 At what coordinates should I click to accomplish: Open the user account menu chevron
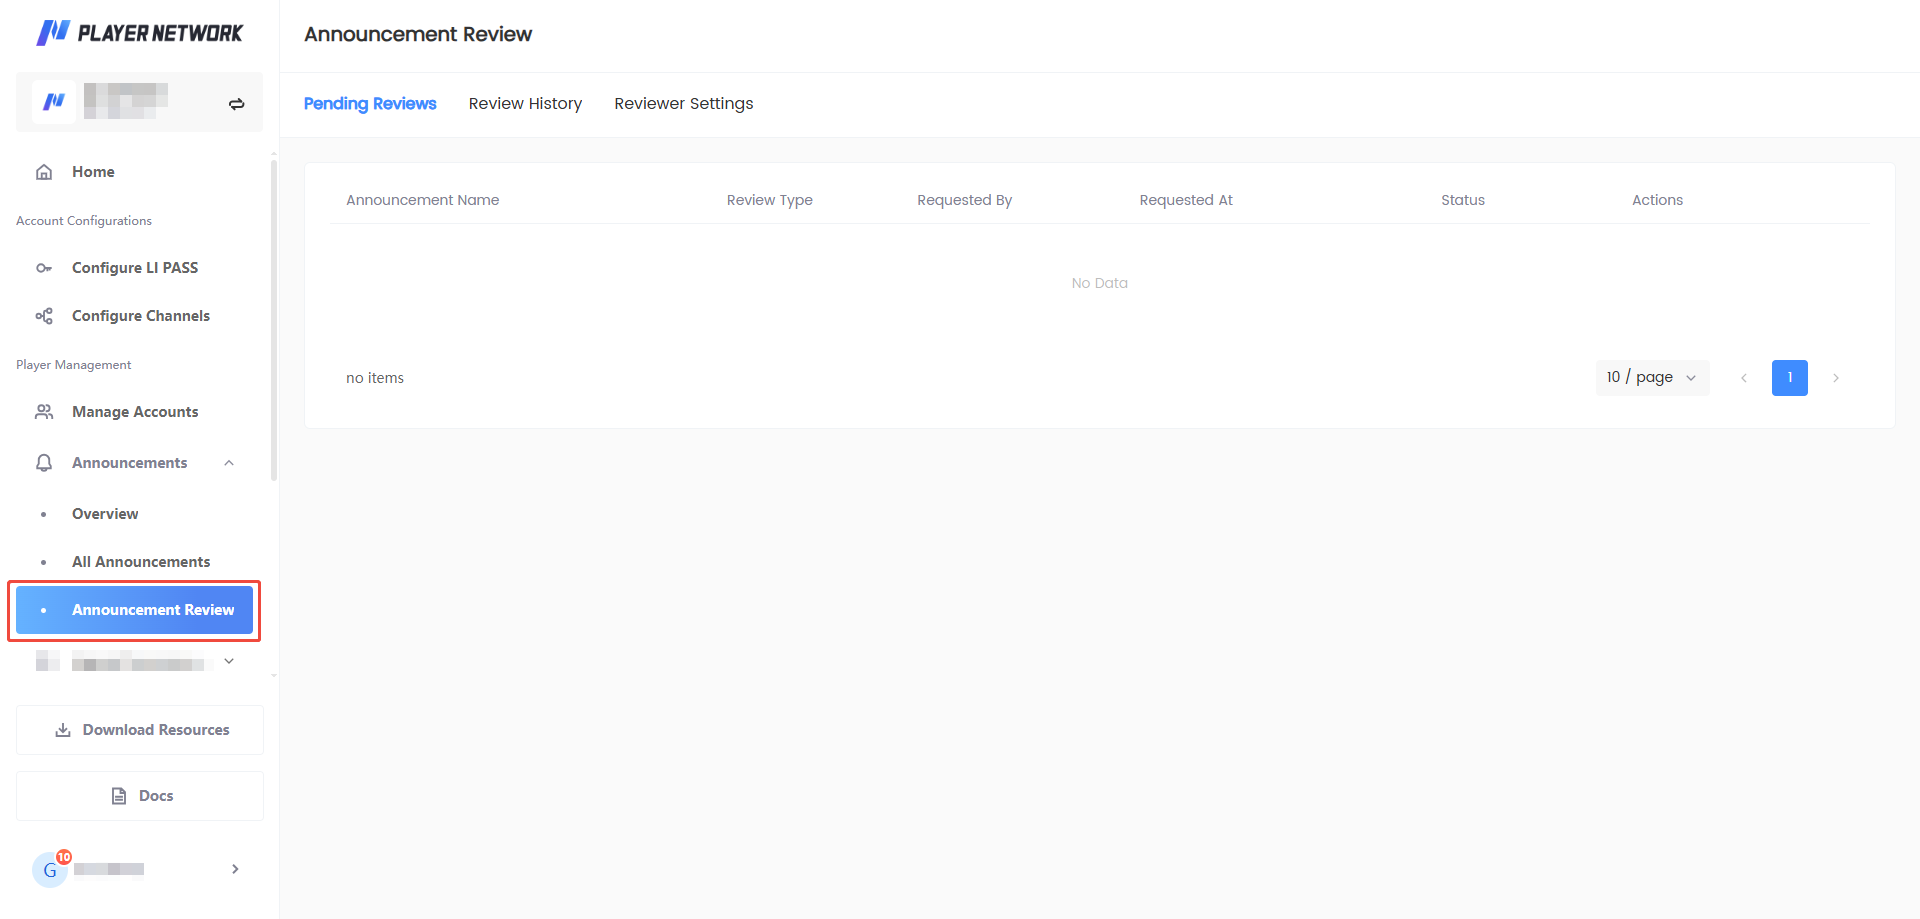click(235, 869)
